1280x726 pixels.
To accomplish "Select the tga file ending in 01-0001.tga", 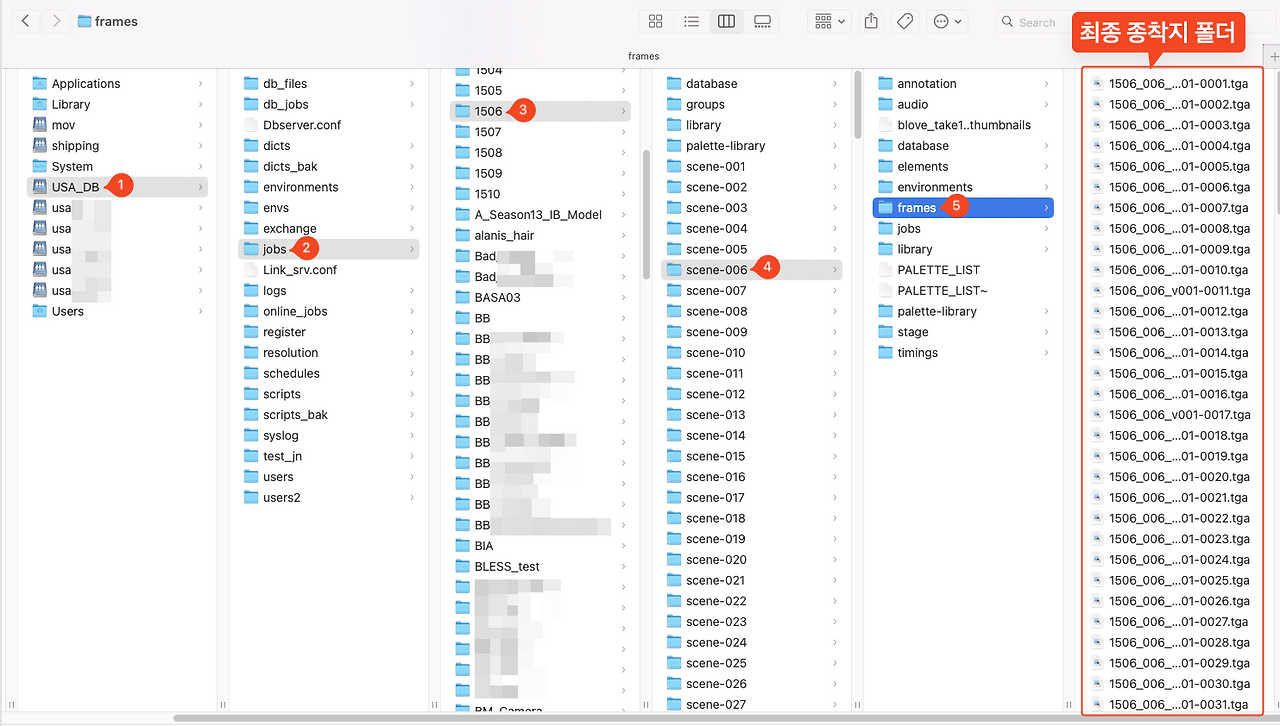I will click(x=1171, y=84).
